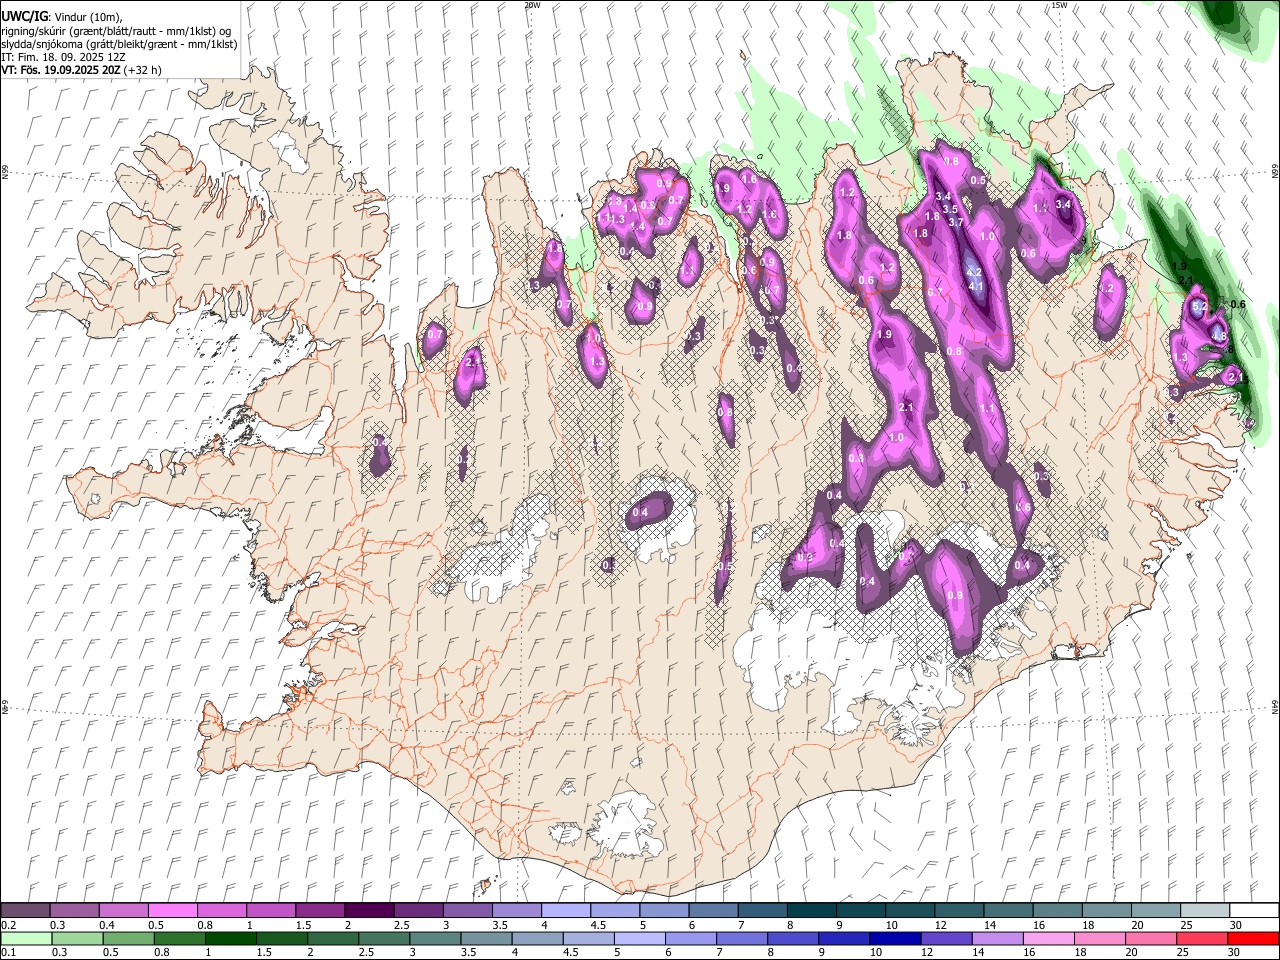Click the 6–7 slate blue swatch, upper legend
1280x960 pixels.
714,910
